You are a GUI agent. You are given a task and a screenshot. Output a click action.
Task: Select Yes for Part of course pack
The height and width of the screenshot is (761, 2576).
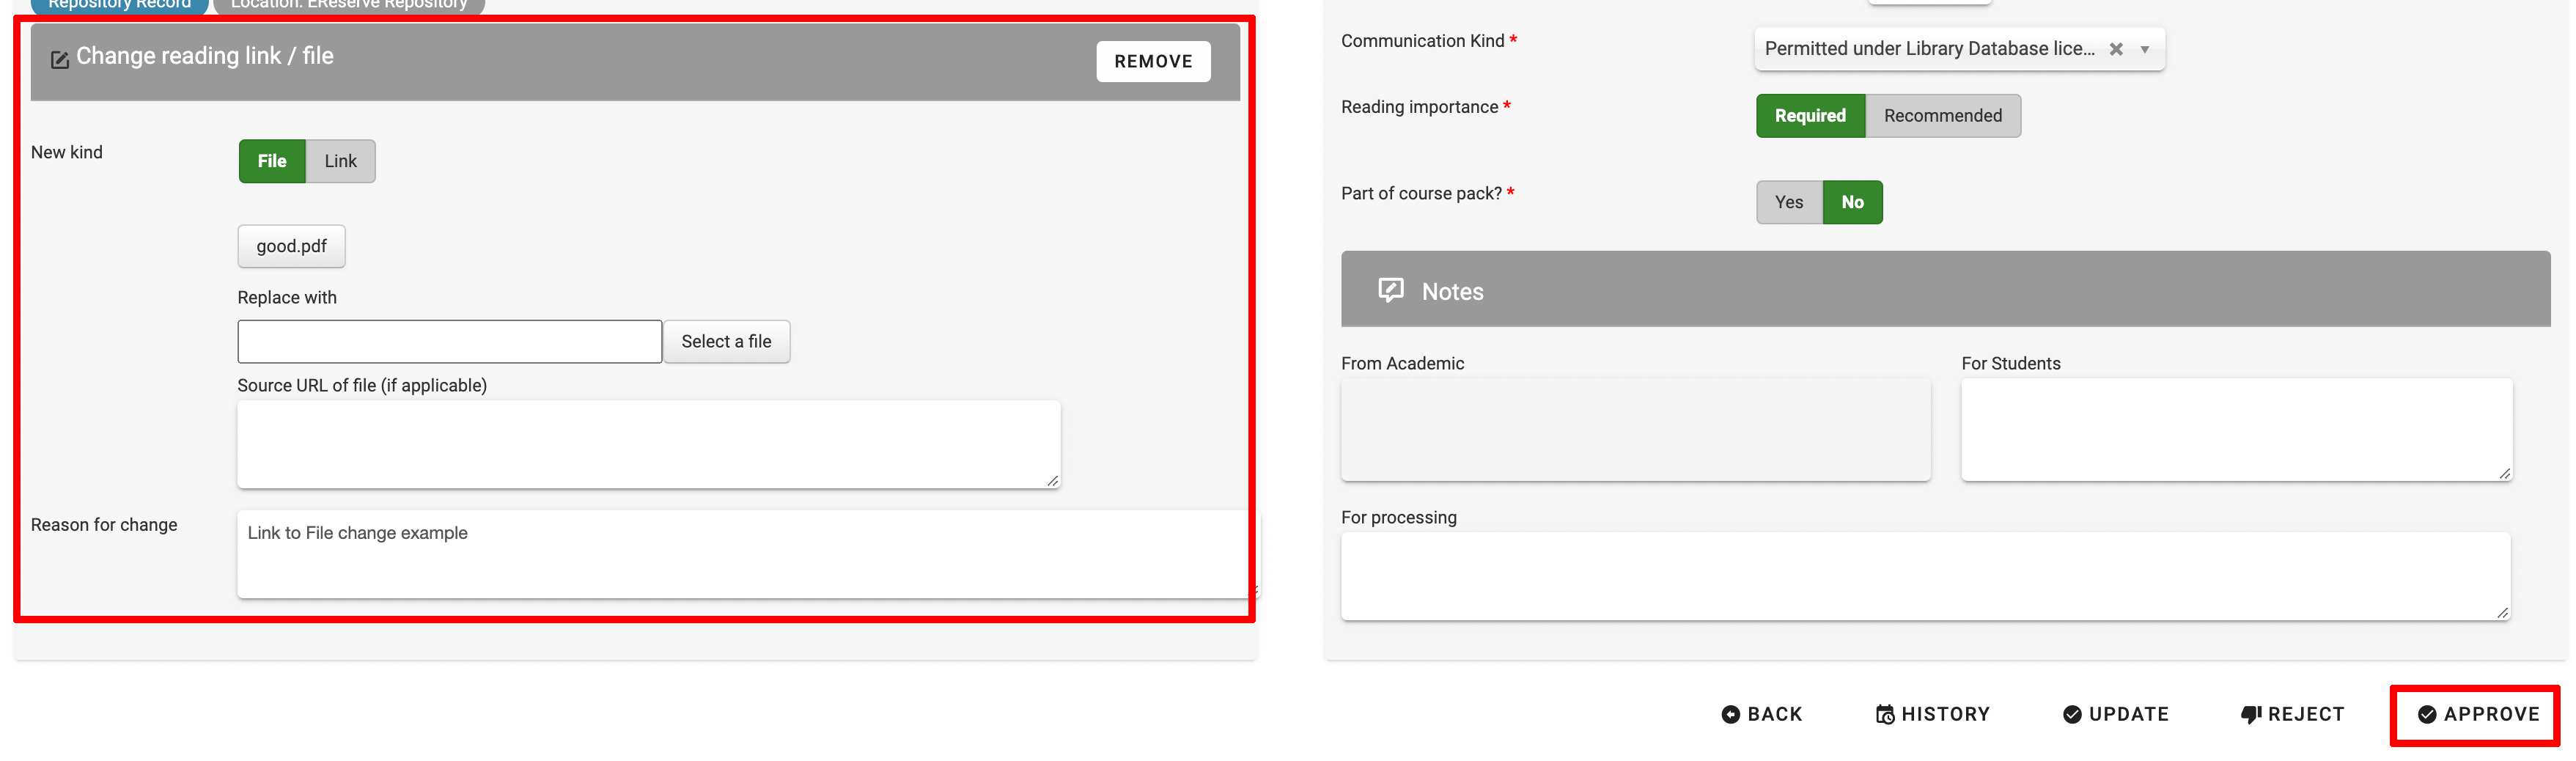click(1789, 201)
